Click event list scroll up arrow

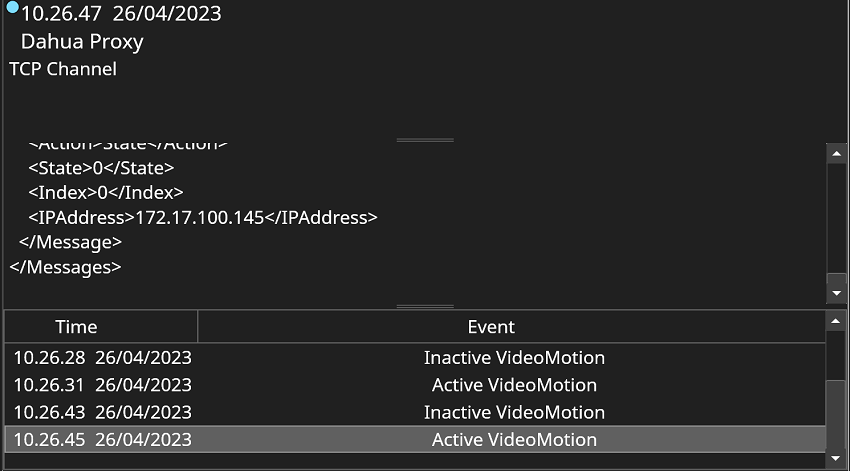coord(837,320)
